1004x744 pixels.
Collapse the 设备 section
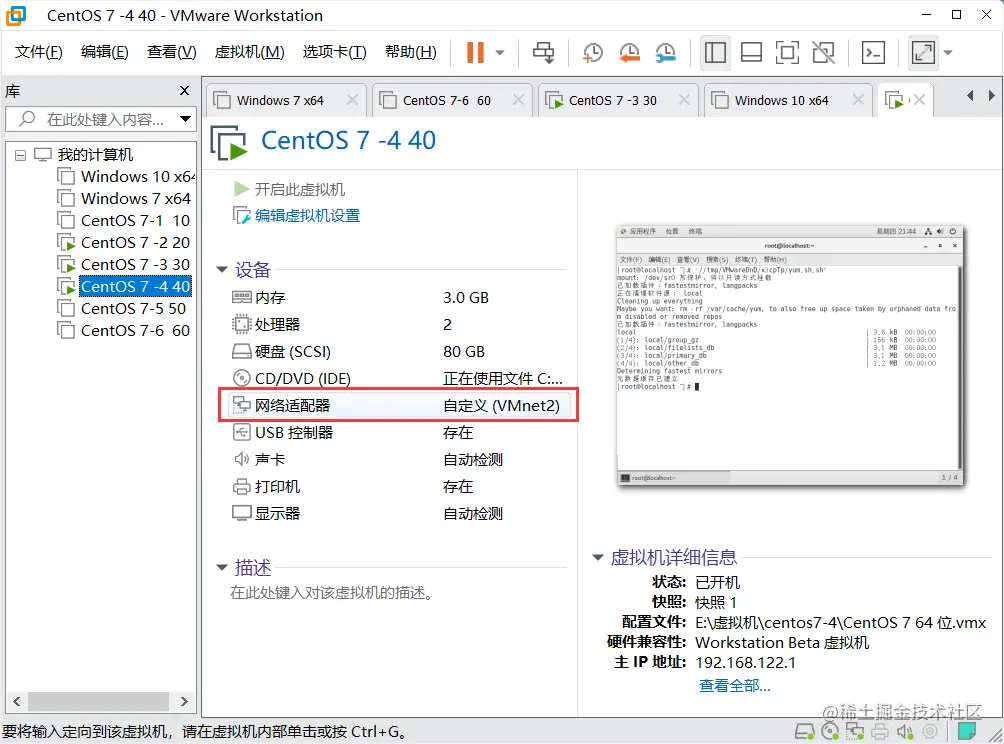coord(222,269)
